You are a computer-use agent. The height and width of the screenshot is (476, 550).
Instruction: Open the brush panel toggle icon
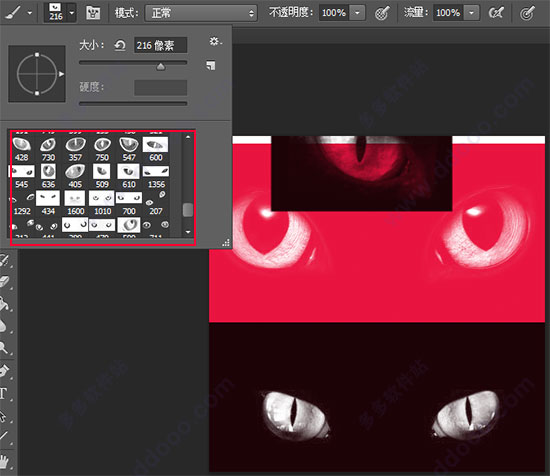tap(93, 13)
